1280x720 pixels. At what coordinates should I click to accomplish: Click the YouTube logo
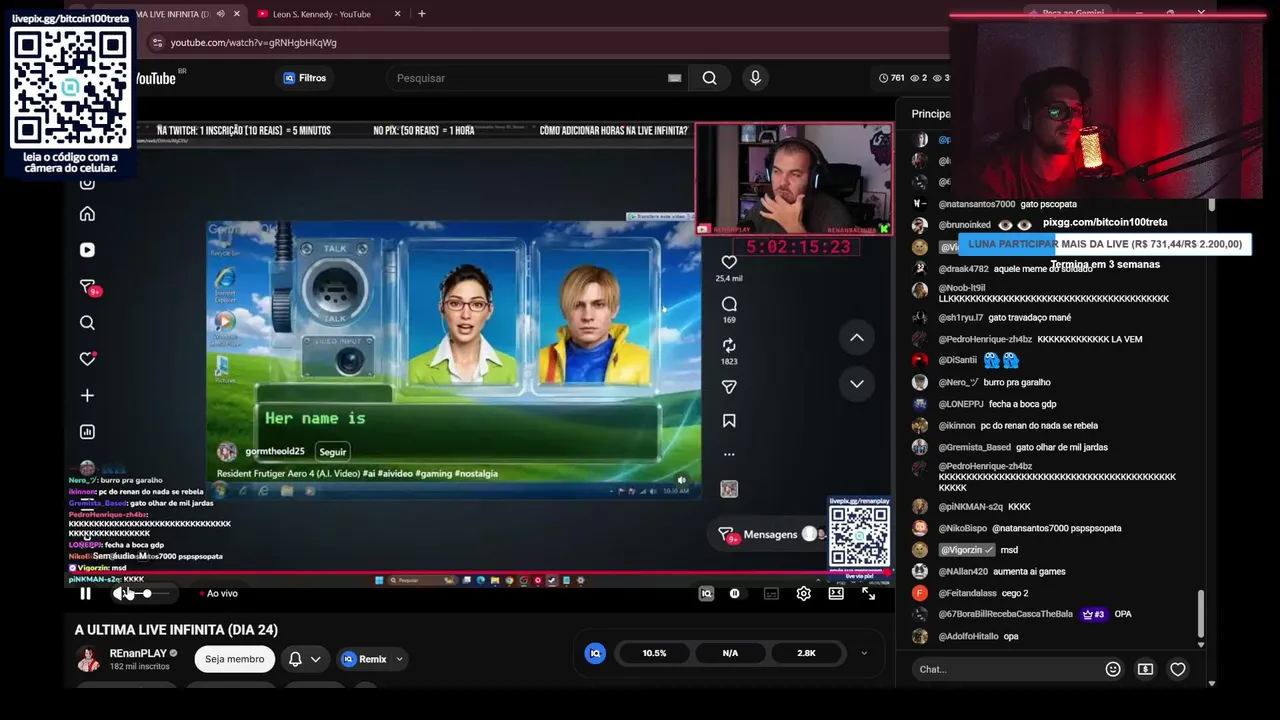coord(155,78)
